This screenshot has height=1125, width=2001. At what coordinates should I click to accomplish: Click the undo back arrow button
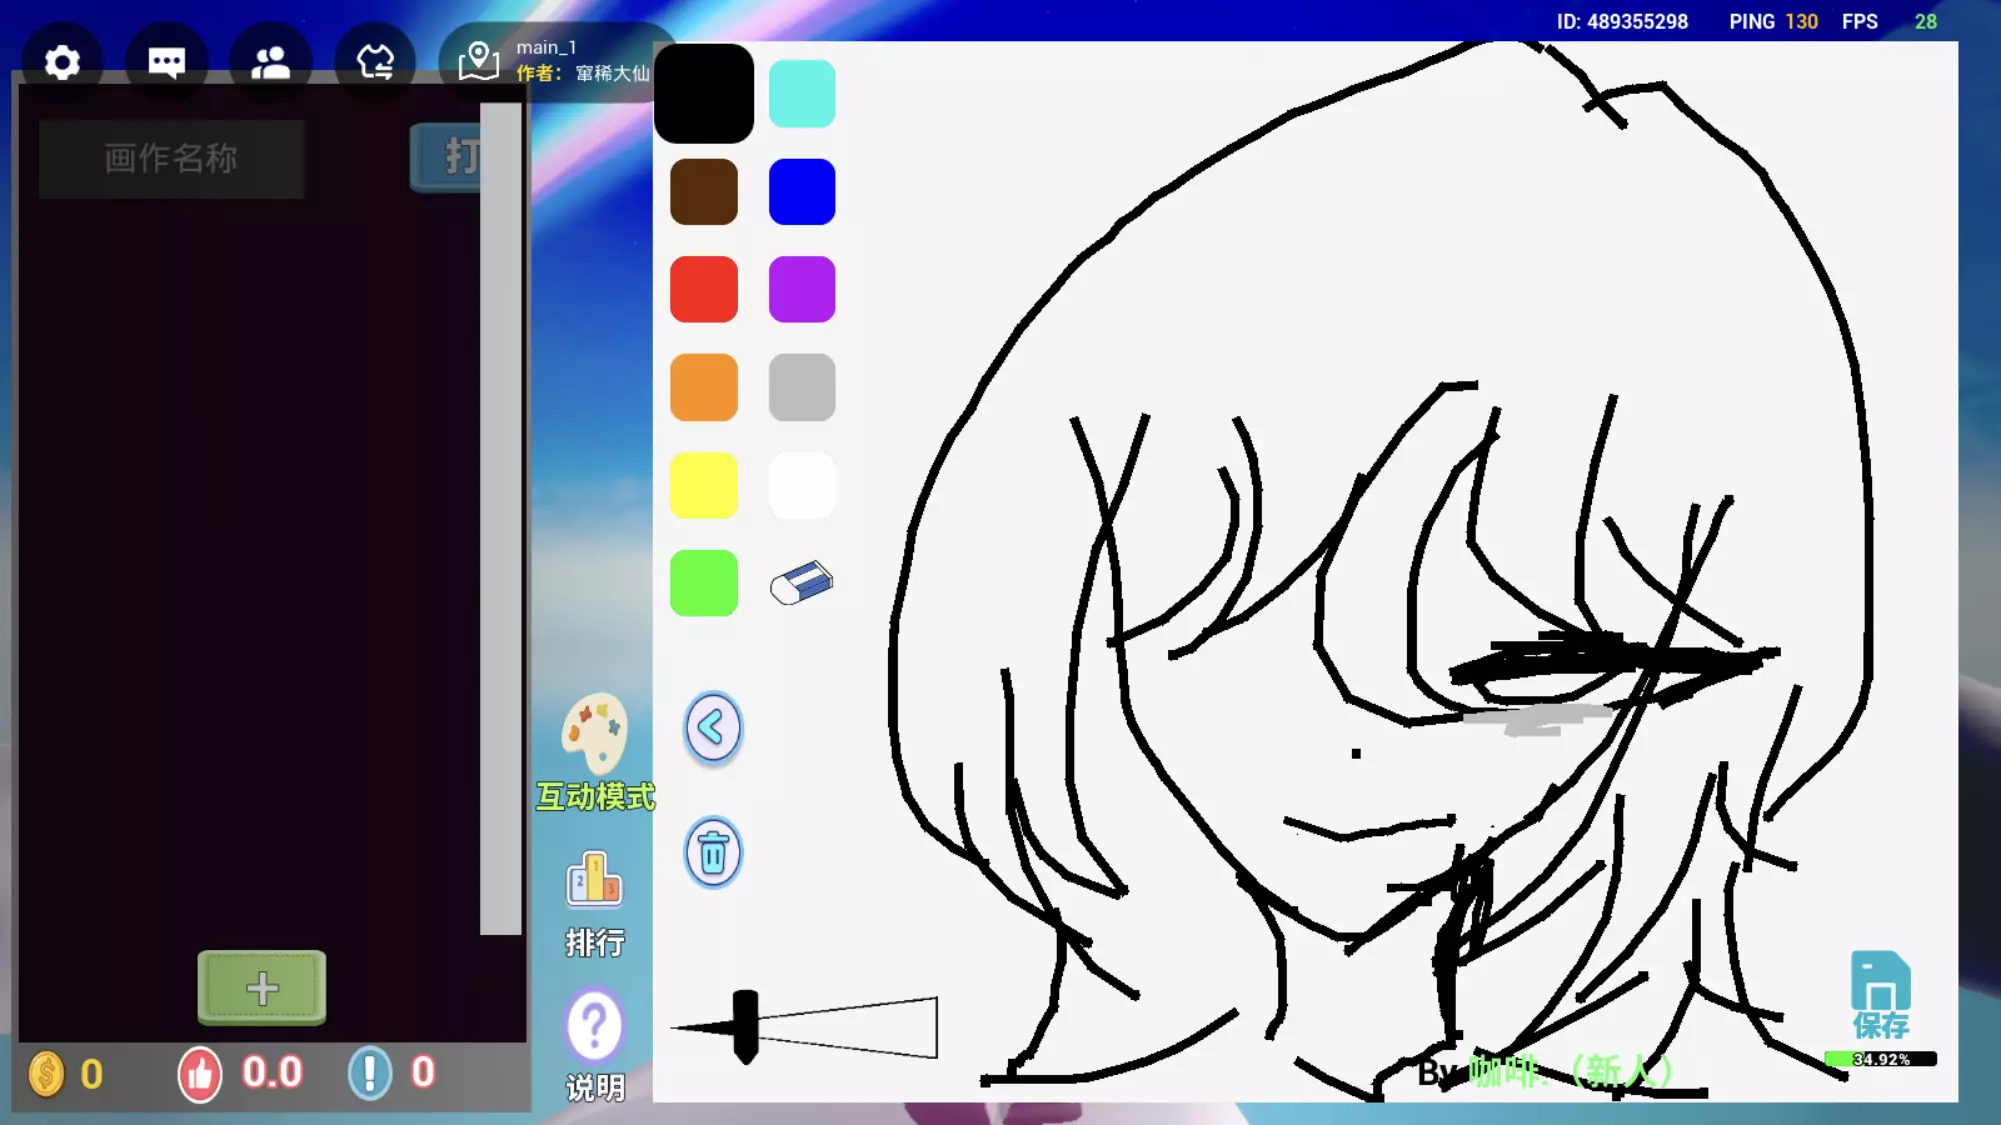[x=713, y=728]
